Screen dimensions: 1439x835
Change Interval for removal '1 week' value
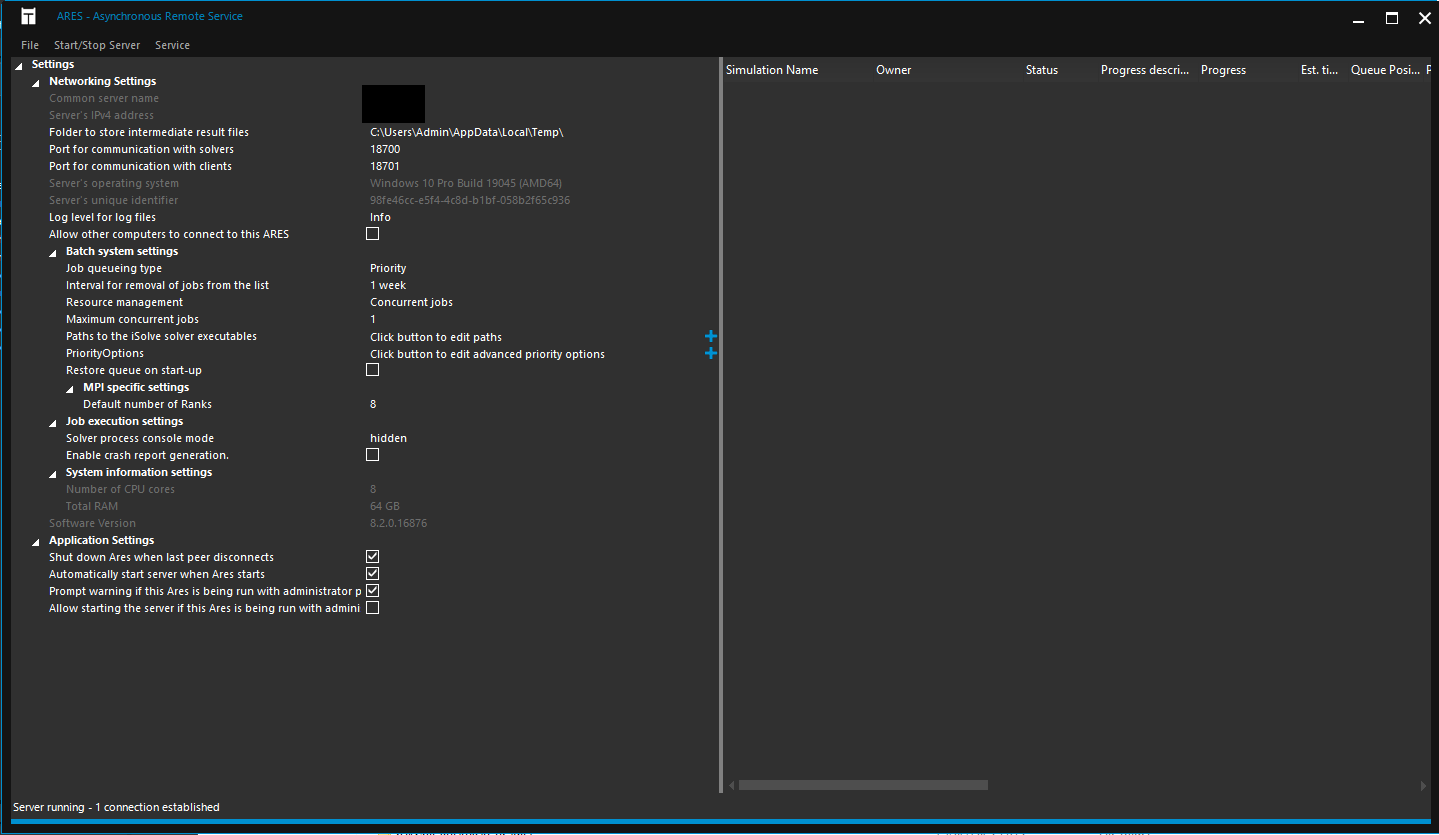[x=388, y=285]
